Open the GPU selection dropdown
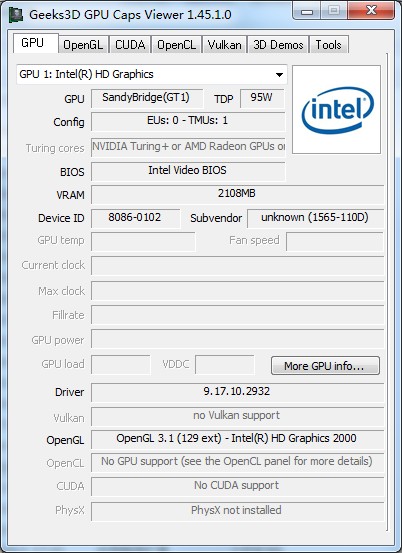Image resolution: width=402 pixels, height=553 pixels. point(152,74)
